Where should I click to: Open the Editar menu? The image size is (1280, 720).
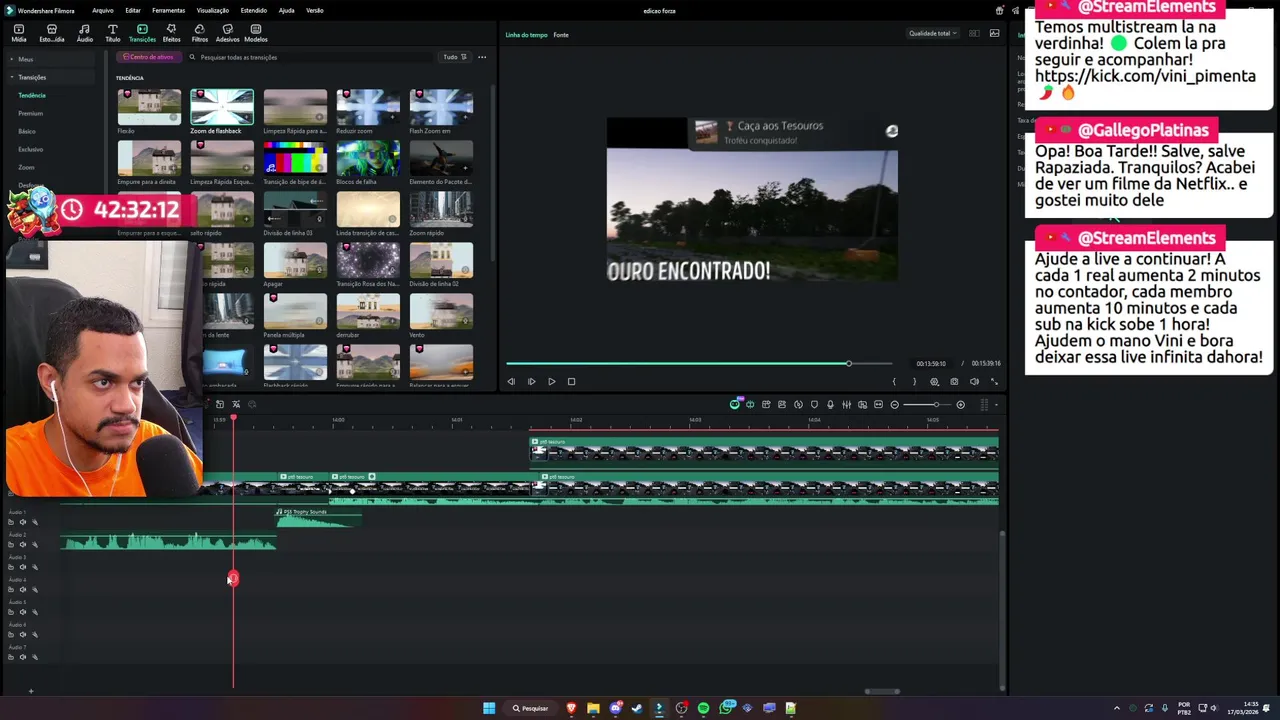click(x=132, y=10)
